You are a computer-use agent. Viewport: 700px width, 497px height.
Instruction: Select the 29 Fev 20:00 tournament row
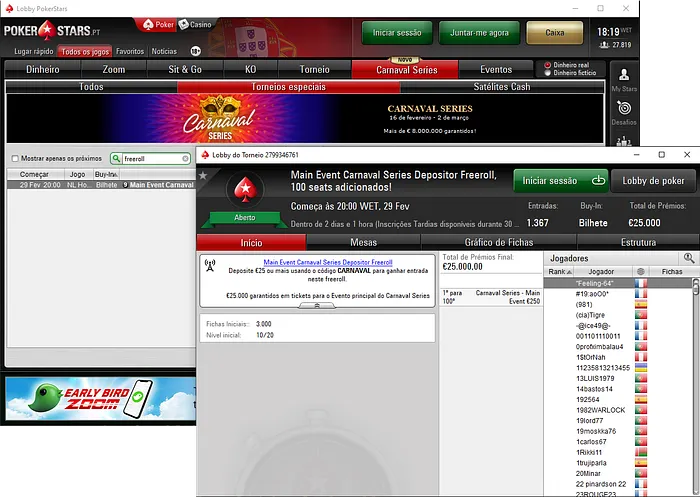pos(101,184)
